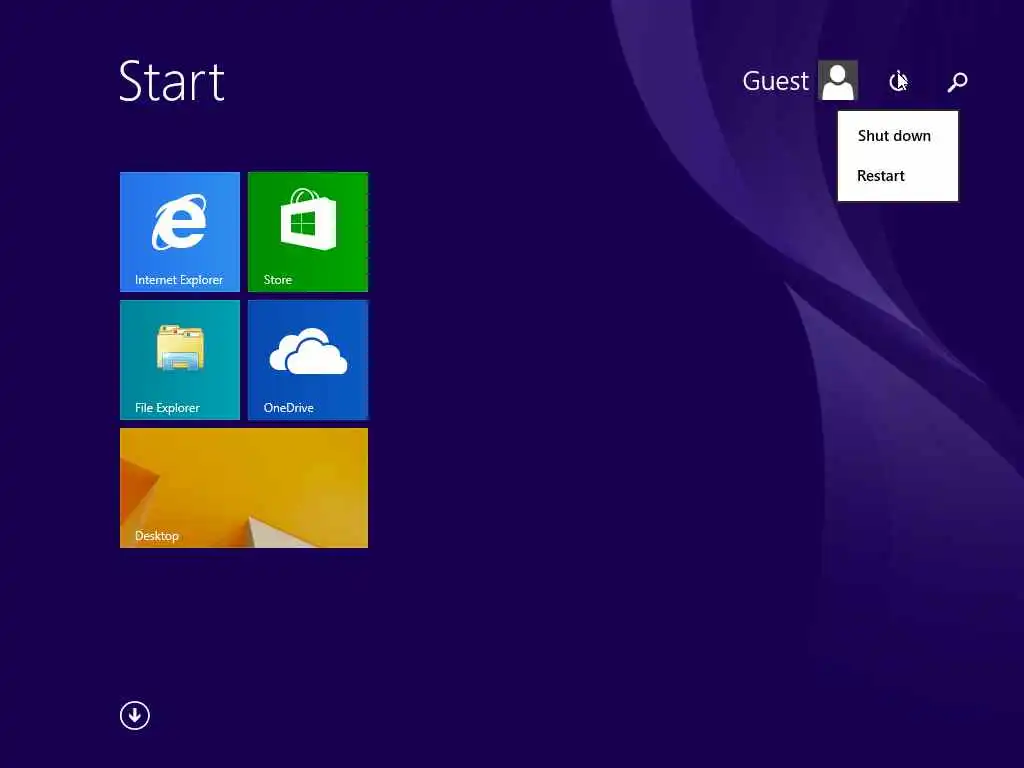Image resolution: width=1024 pixels, height=768 pixels.
Task: Open the search magnifier icon
Action: tap(957, 82)
